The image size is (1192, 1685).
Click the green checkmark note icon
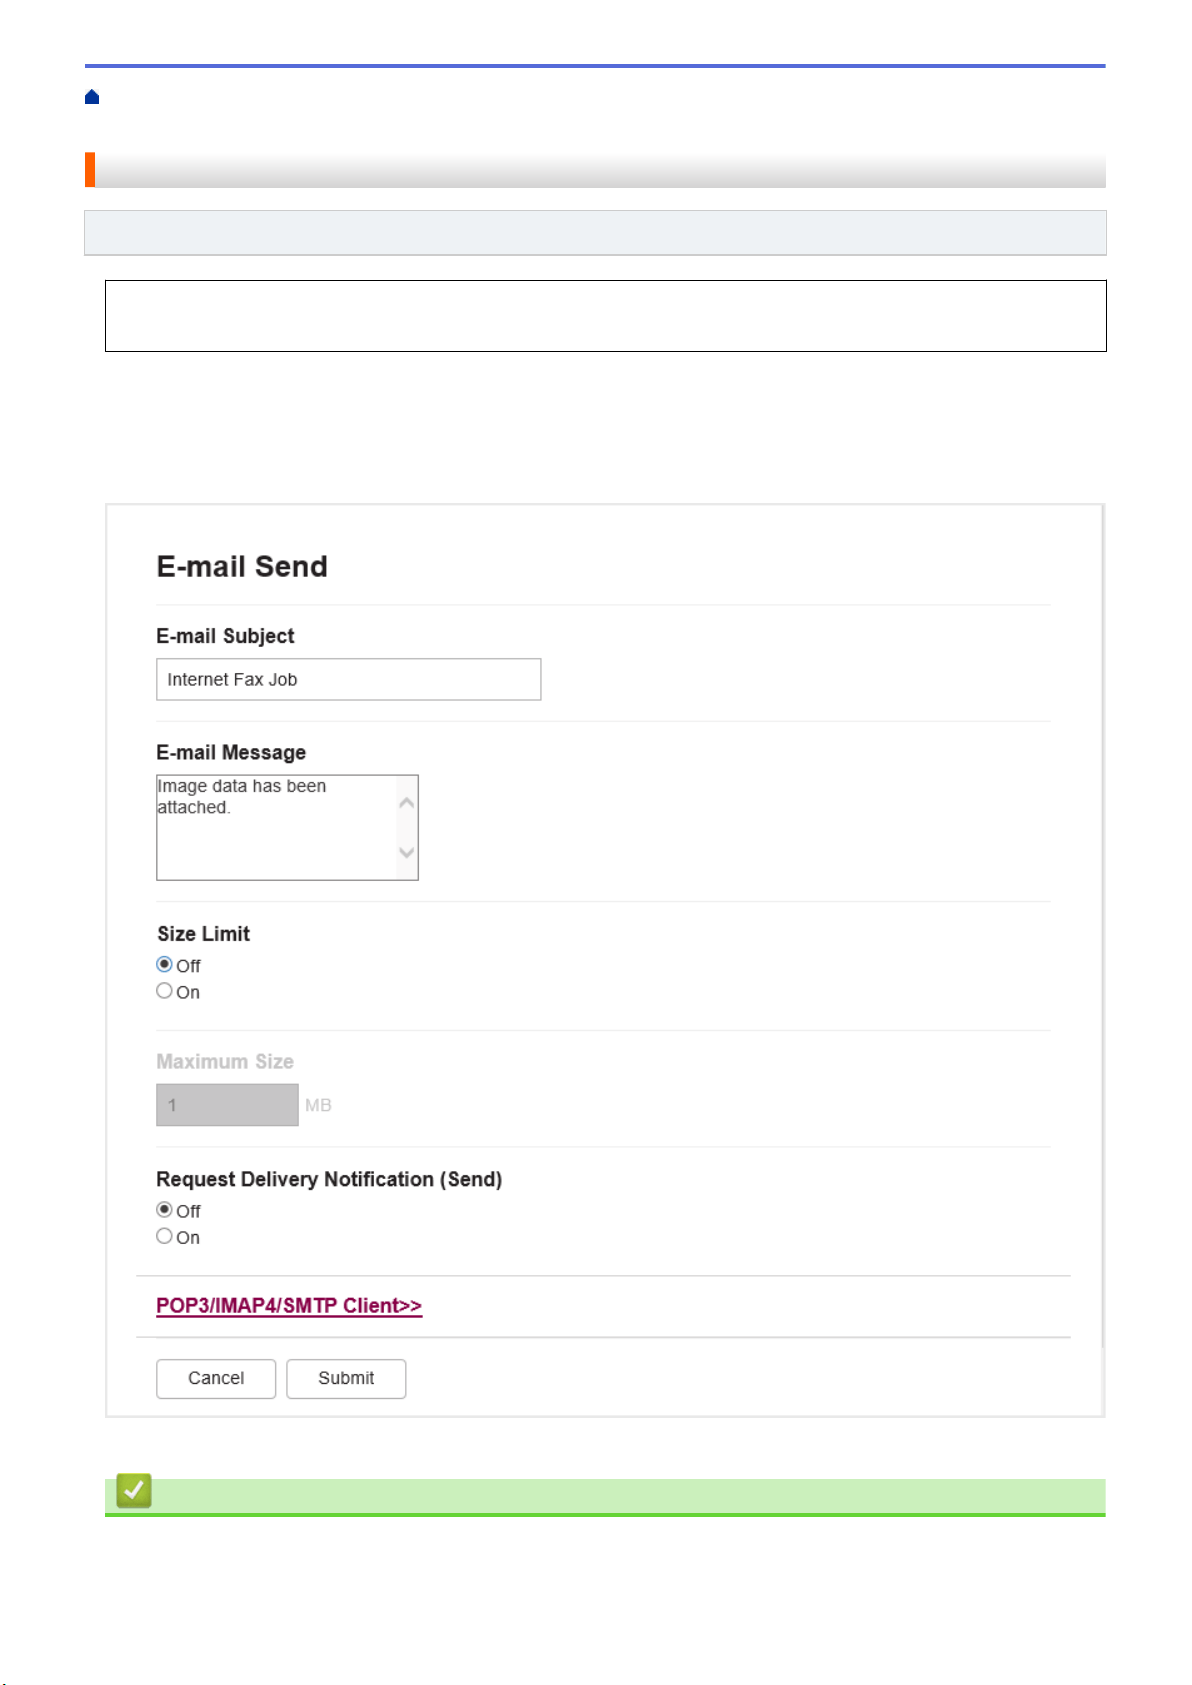(134, 1490)
